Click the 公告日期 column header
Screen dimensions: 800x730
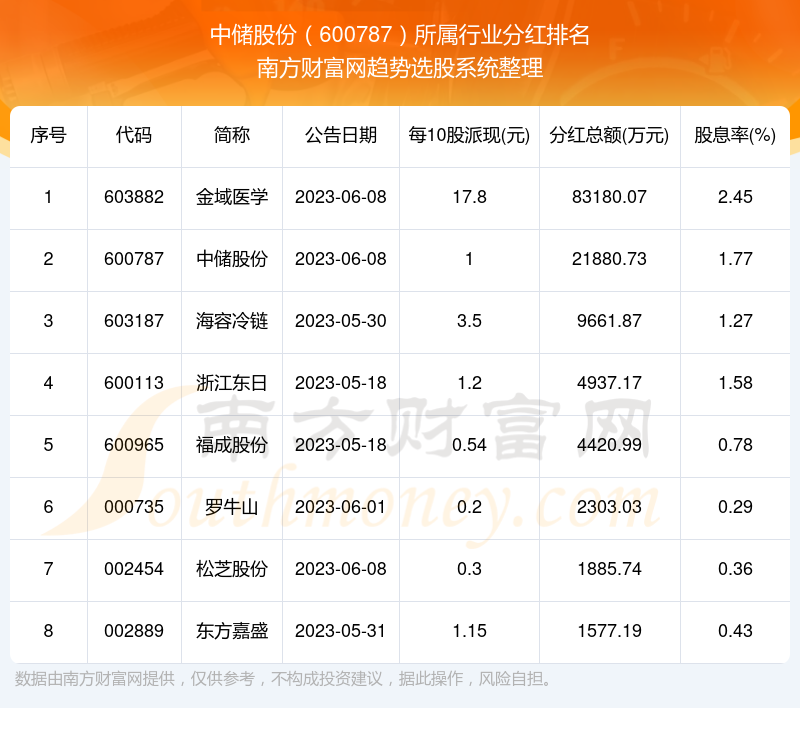tap(341, 136)
